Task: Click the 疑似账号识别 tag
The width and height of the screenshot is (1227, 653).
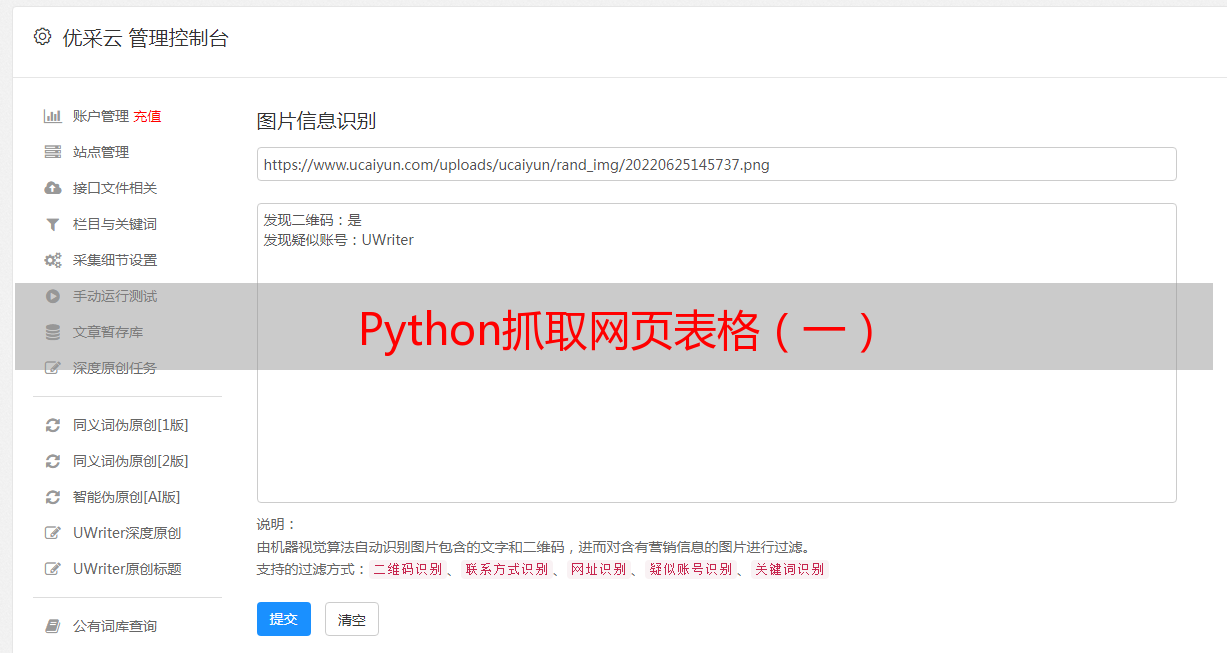Action: coord(690,569)
